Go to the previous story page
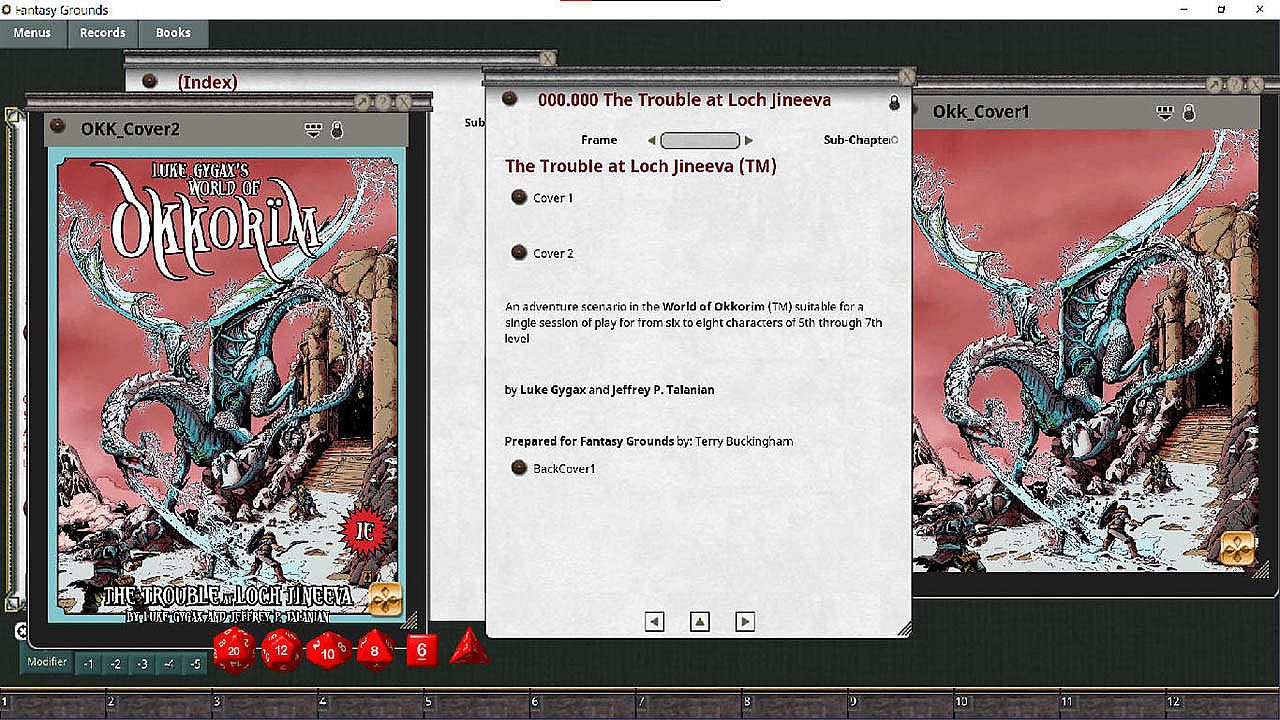This screenshot has height=720, width=1280. pyautogui.click(x=654, y=622)
